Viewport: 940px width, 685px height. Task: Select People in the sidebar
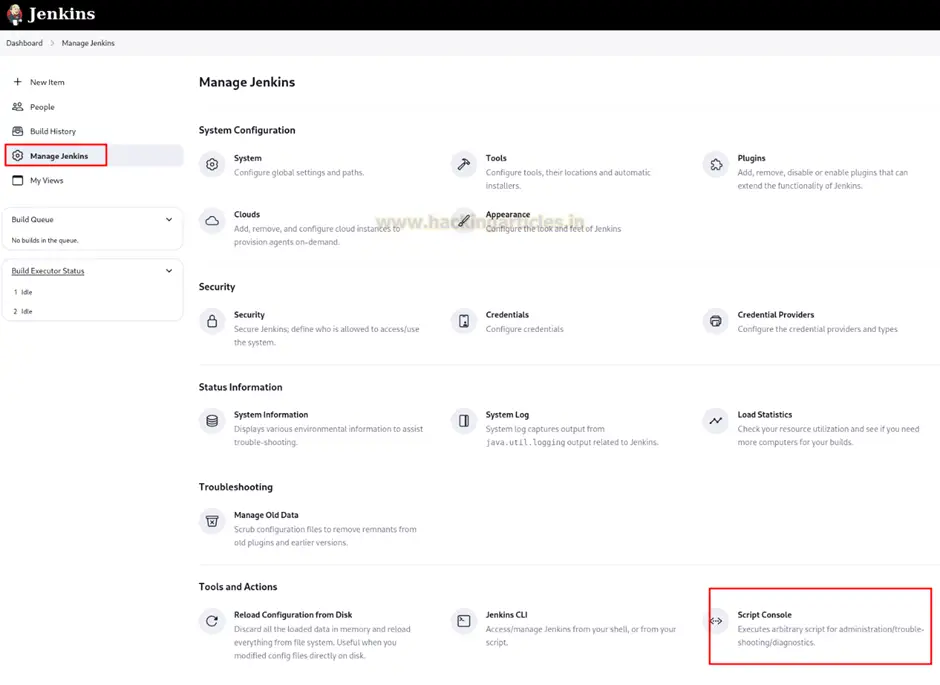click(42, 107)
